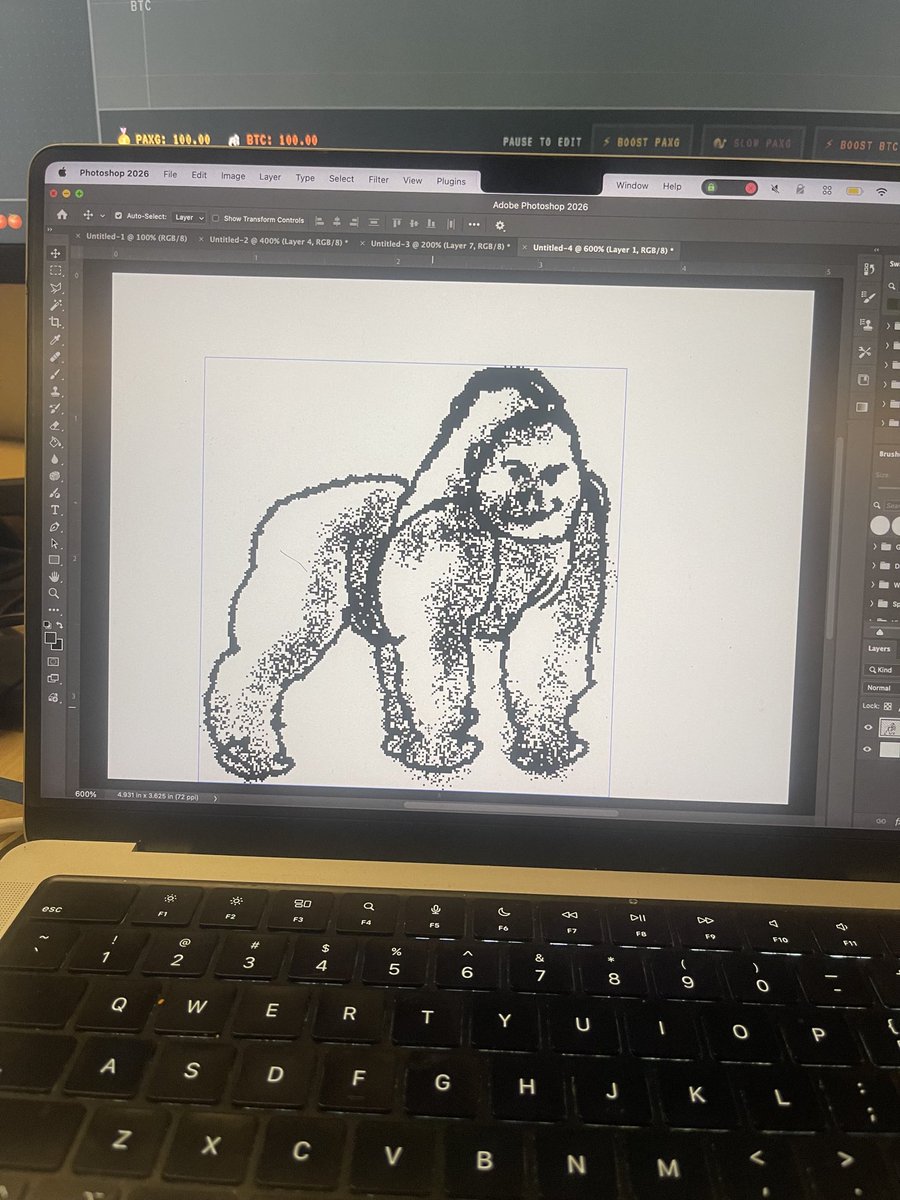900x1200 pixels.
Task: Open the Auto-Select Layer dropdown
Action: pyautogui.click(x=189, y=217)
